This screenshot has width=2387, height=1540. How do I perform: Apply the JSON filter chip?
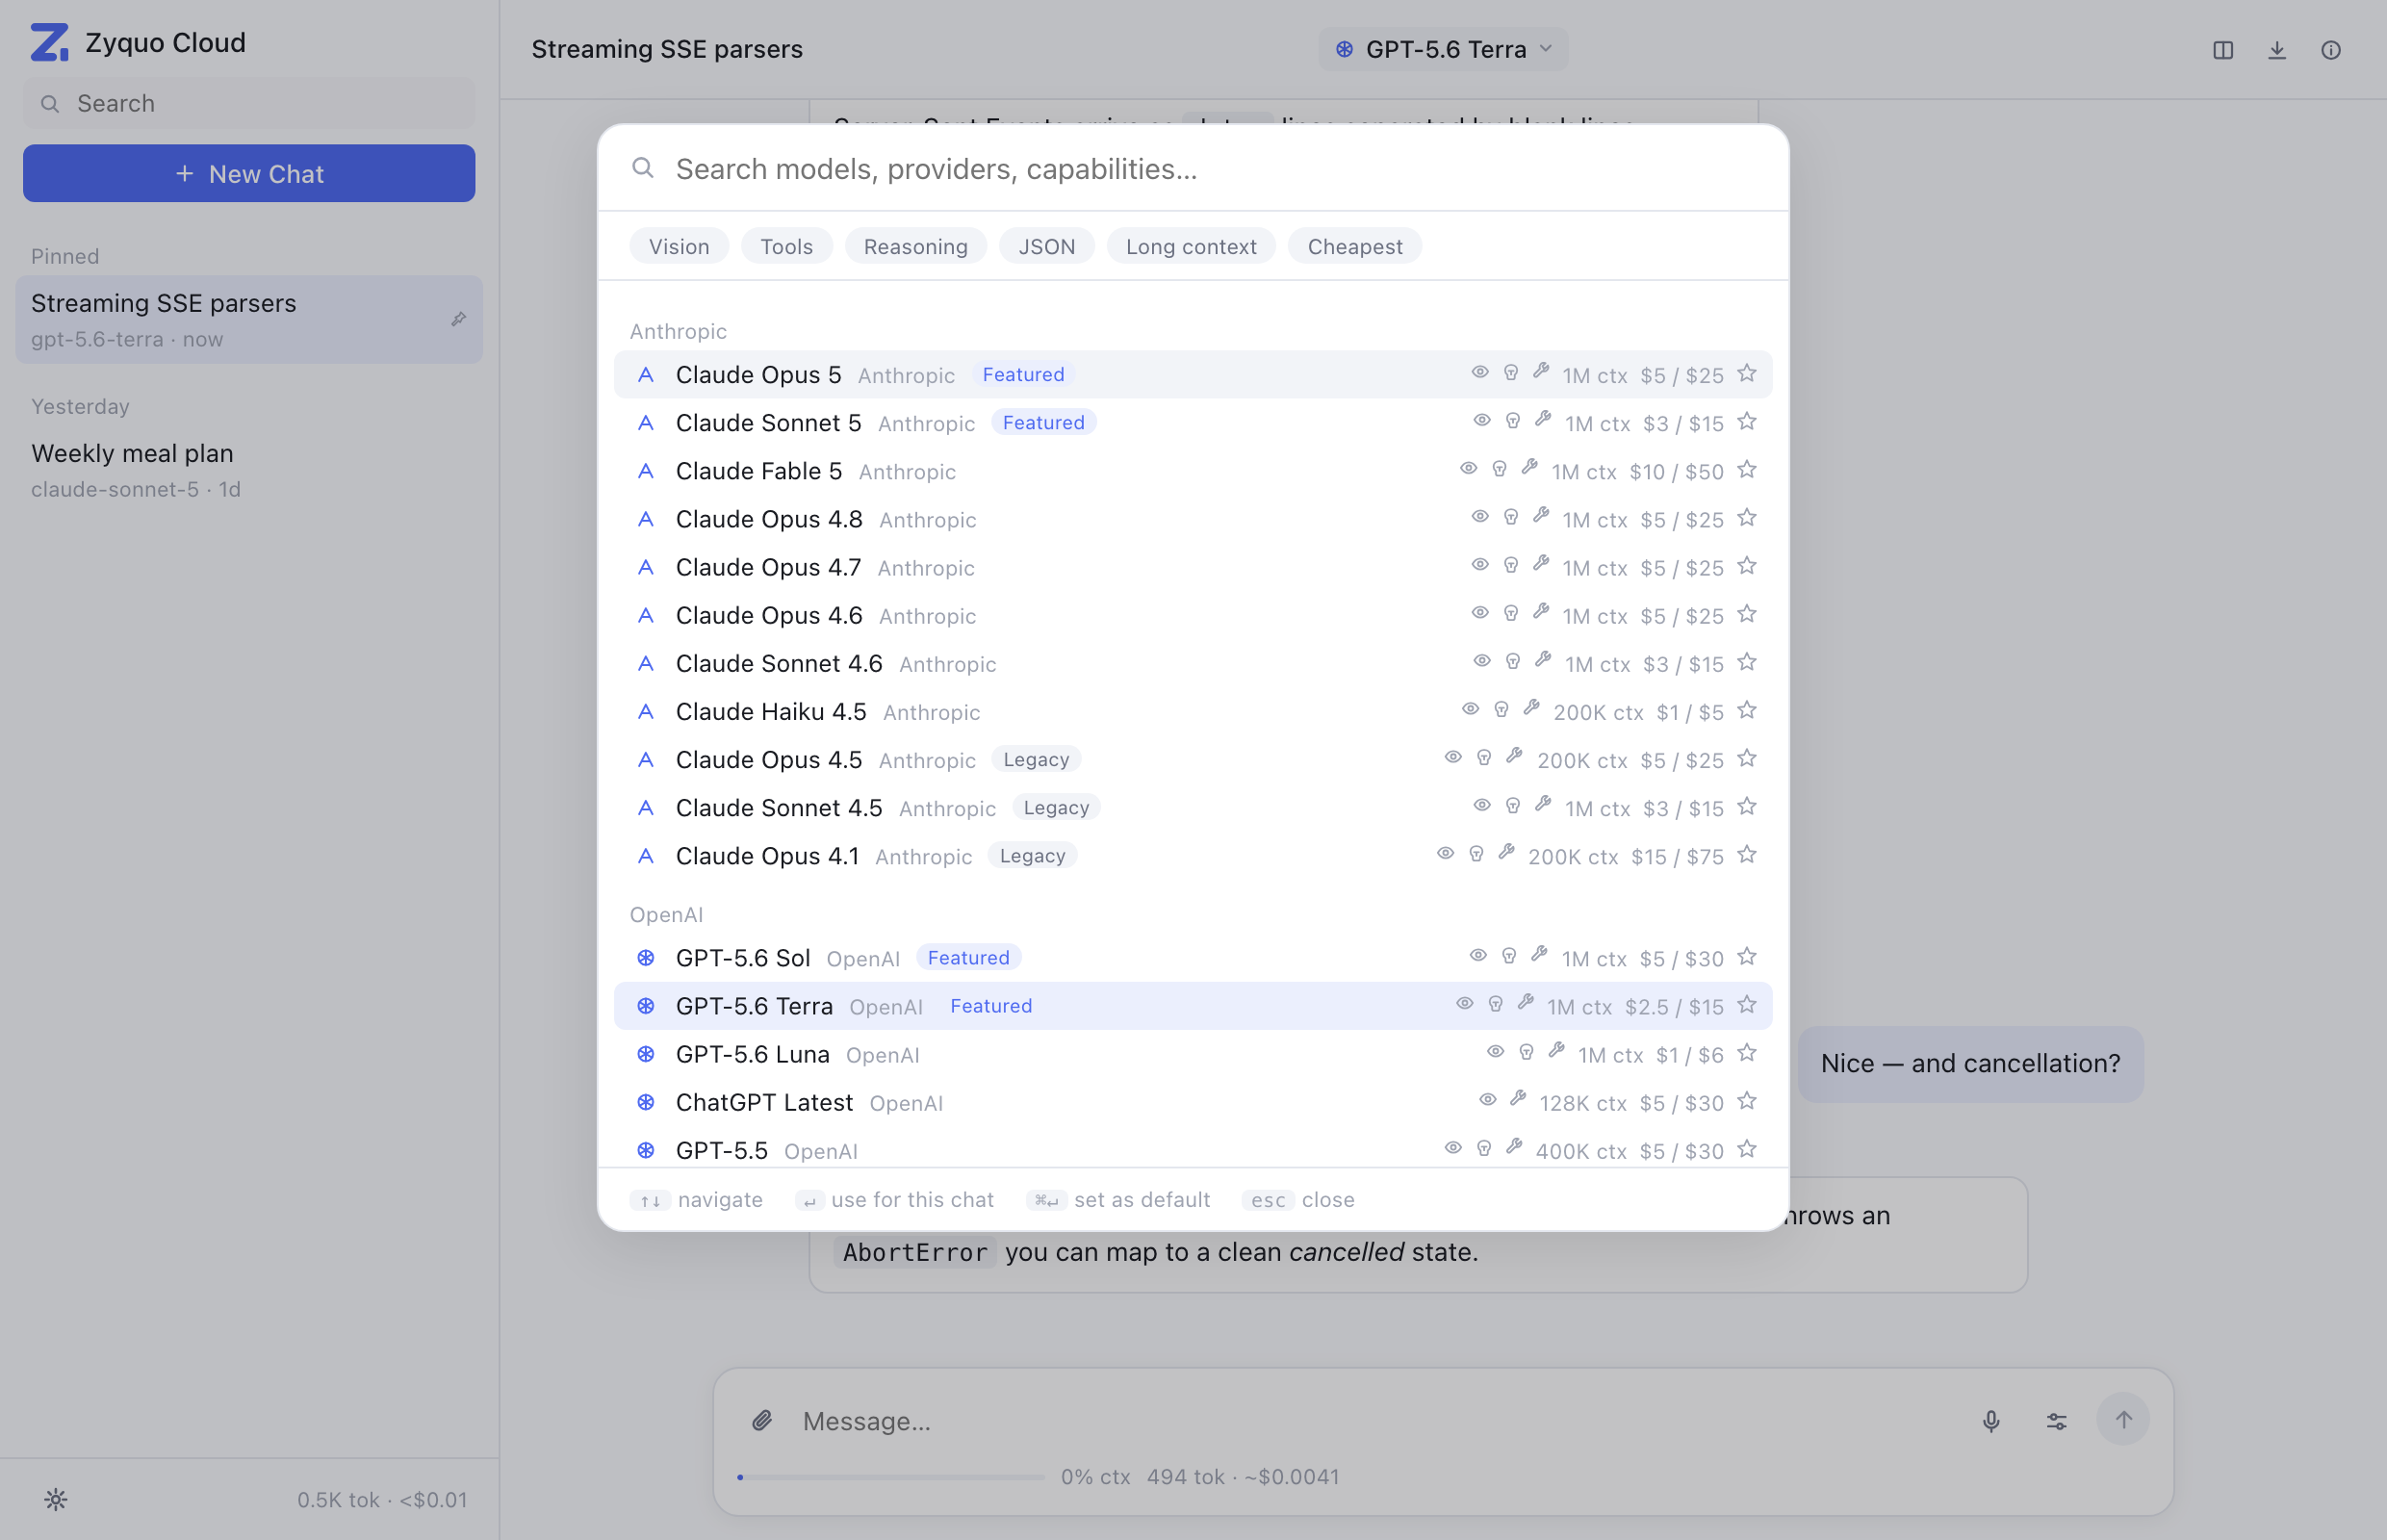point(1046,246)
